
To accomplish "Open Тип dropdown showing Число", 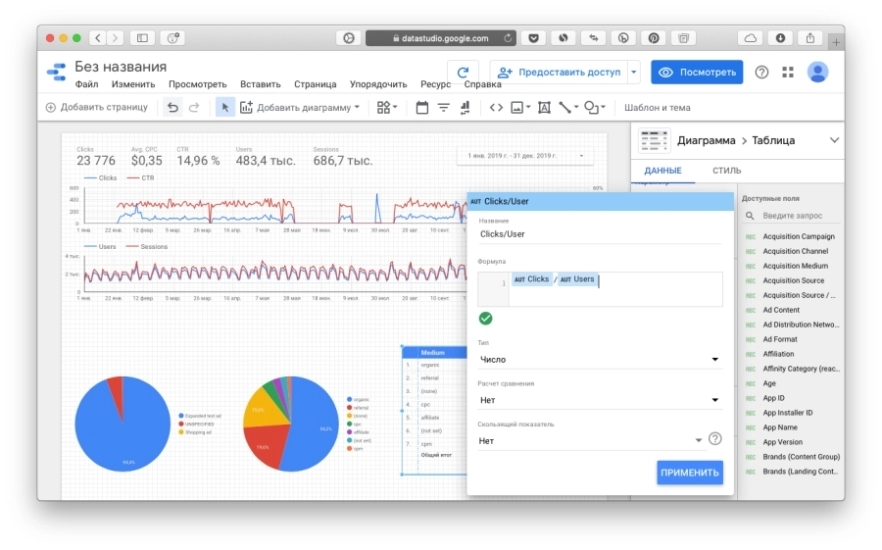I will click(x=599, y=359).
